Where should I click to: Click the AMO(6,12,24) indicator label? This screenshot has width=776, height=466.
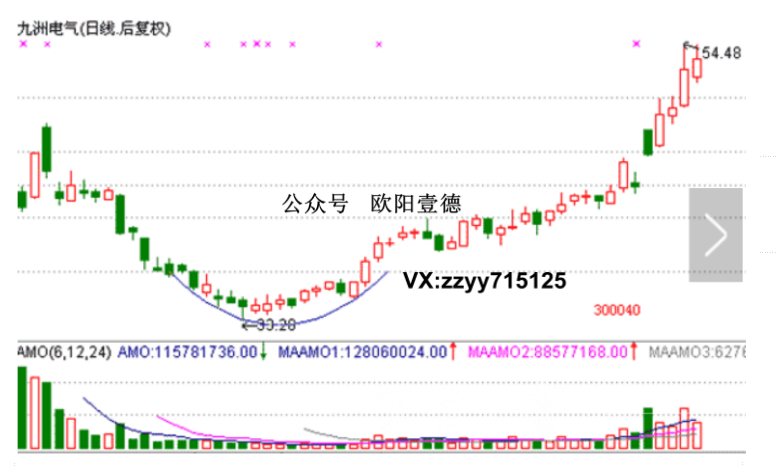[64, 352]
